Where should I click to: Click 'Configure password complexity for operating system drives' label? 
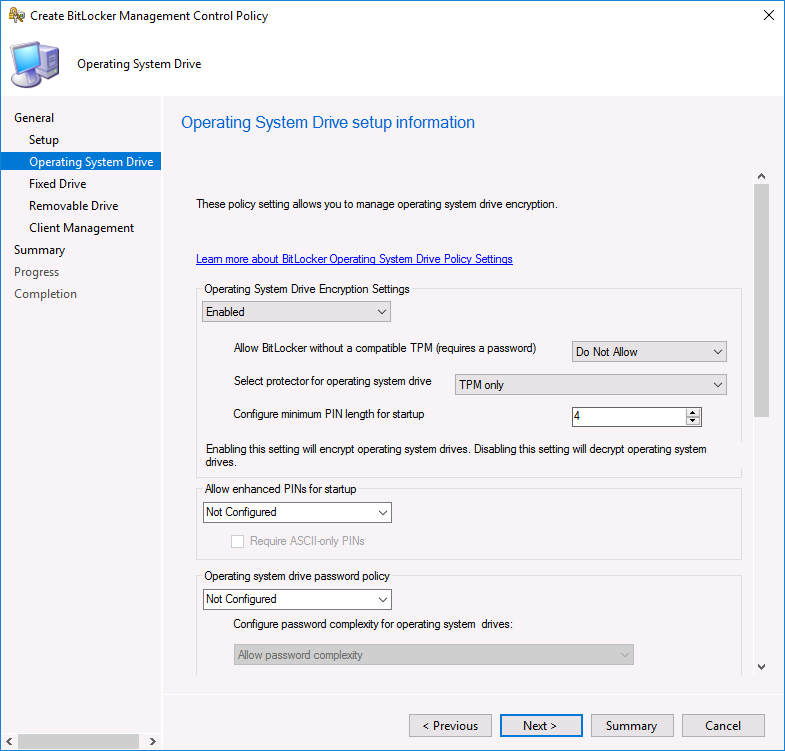click(x=373, y=624)
